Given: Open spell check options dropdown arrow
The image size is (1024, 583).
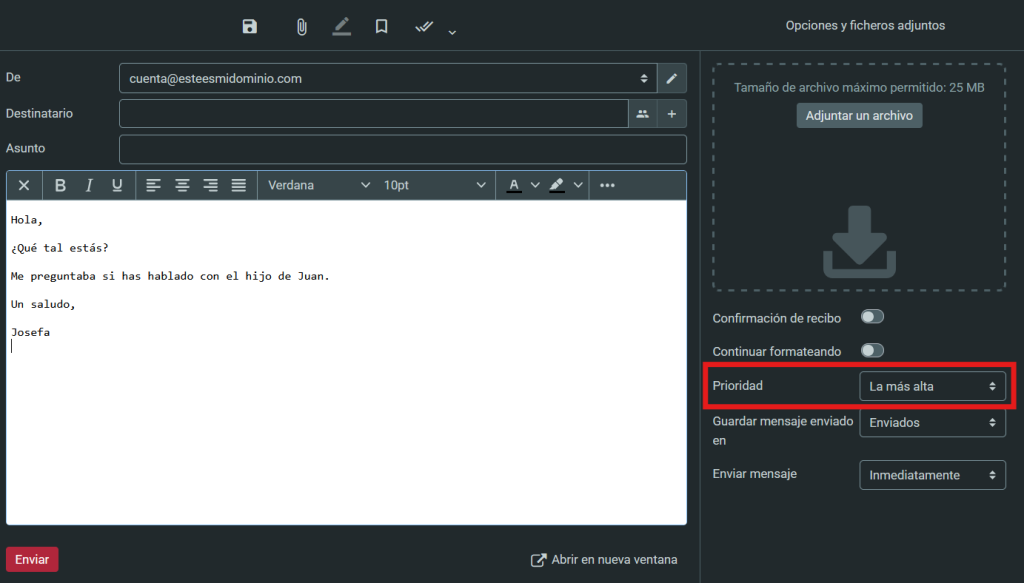Looking at the screenshot, I should pyautogui.click(x=452, y=32).
